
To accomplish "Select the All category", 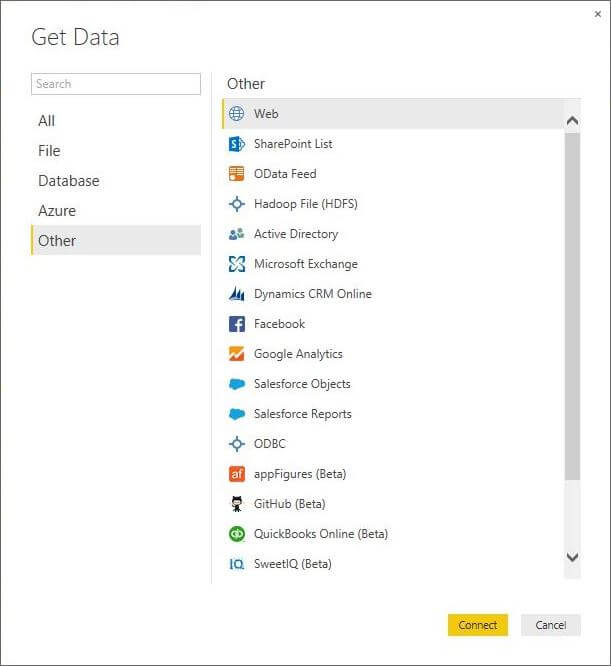I will tap(115, 121).
